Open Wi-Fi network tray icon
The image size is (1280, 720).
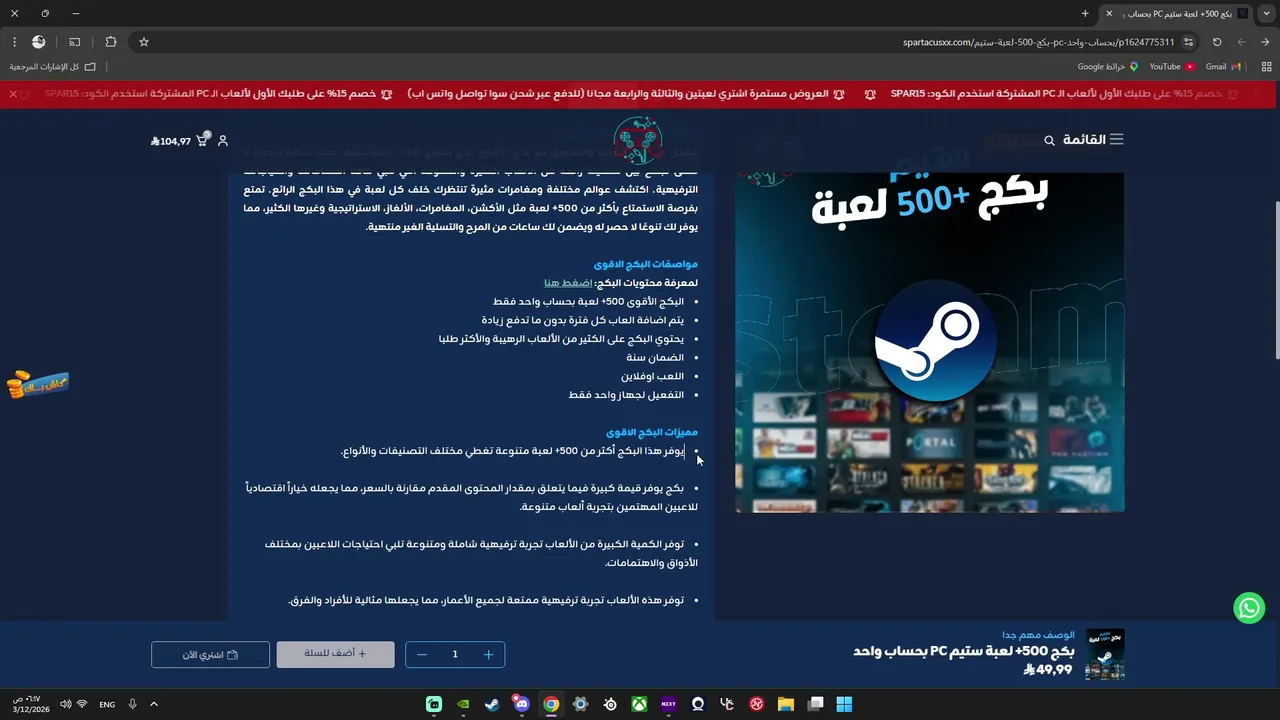click(82, 704)
